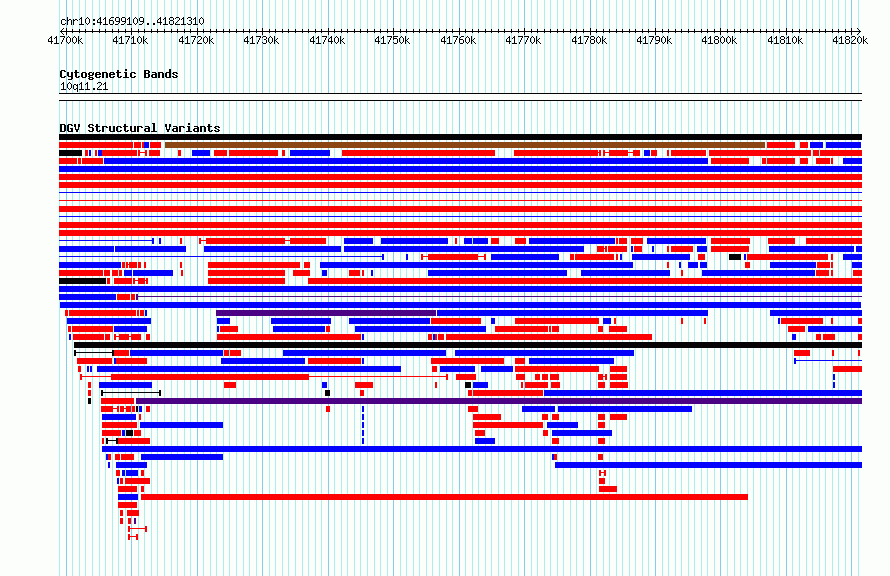Click the 41700k ruler label
The height and width of the screenshot is (576, 890).
pos(65,40)
